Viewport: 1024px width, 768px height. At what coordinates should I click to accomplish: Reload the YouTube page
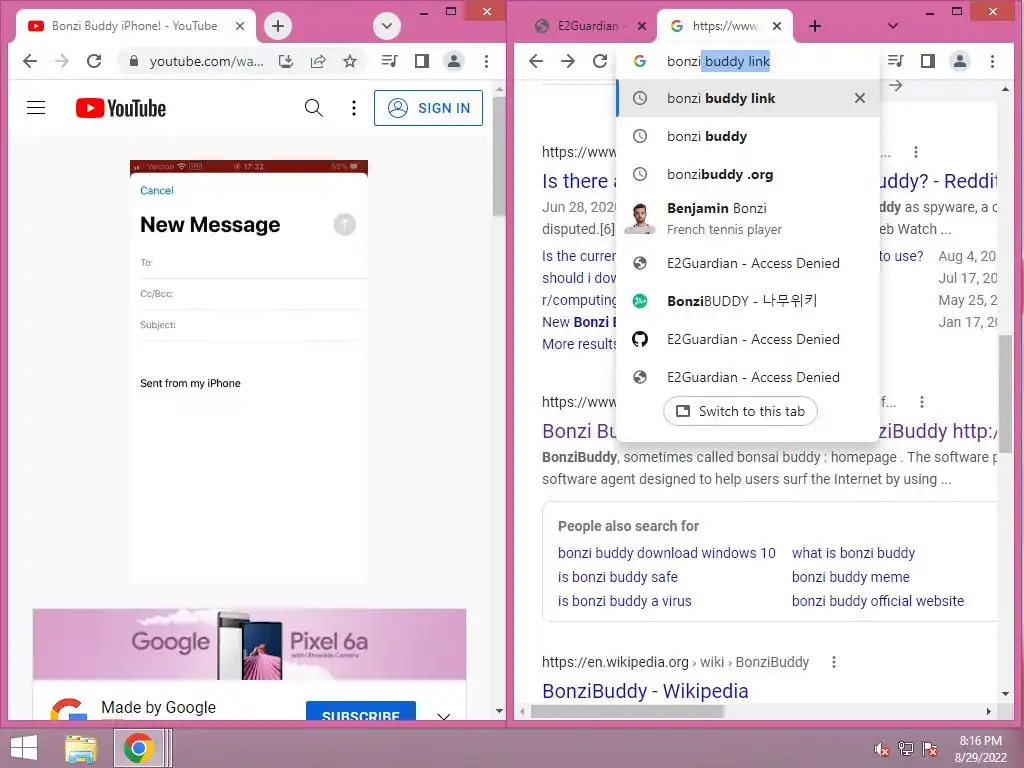click(x=94, y=61)
